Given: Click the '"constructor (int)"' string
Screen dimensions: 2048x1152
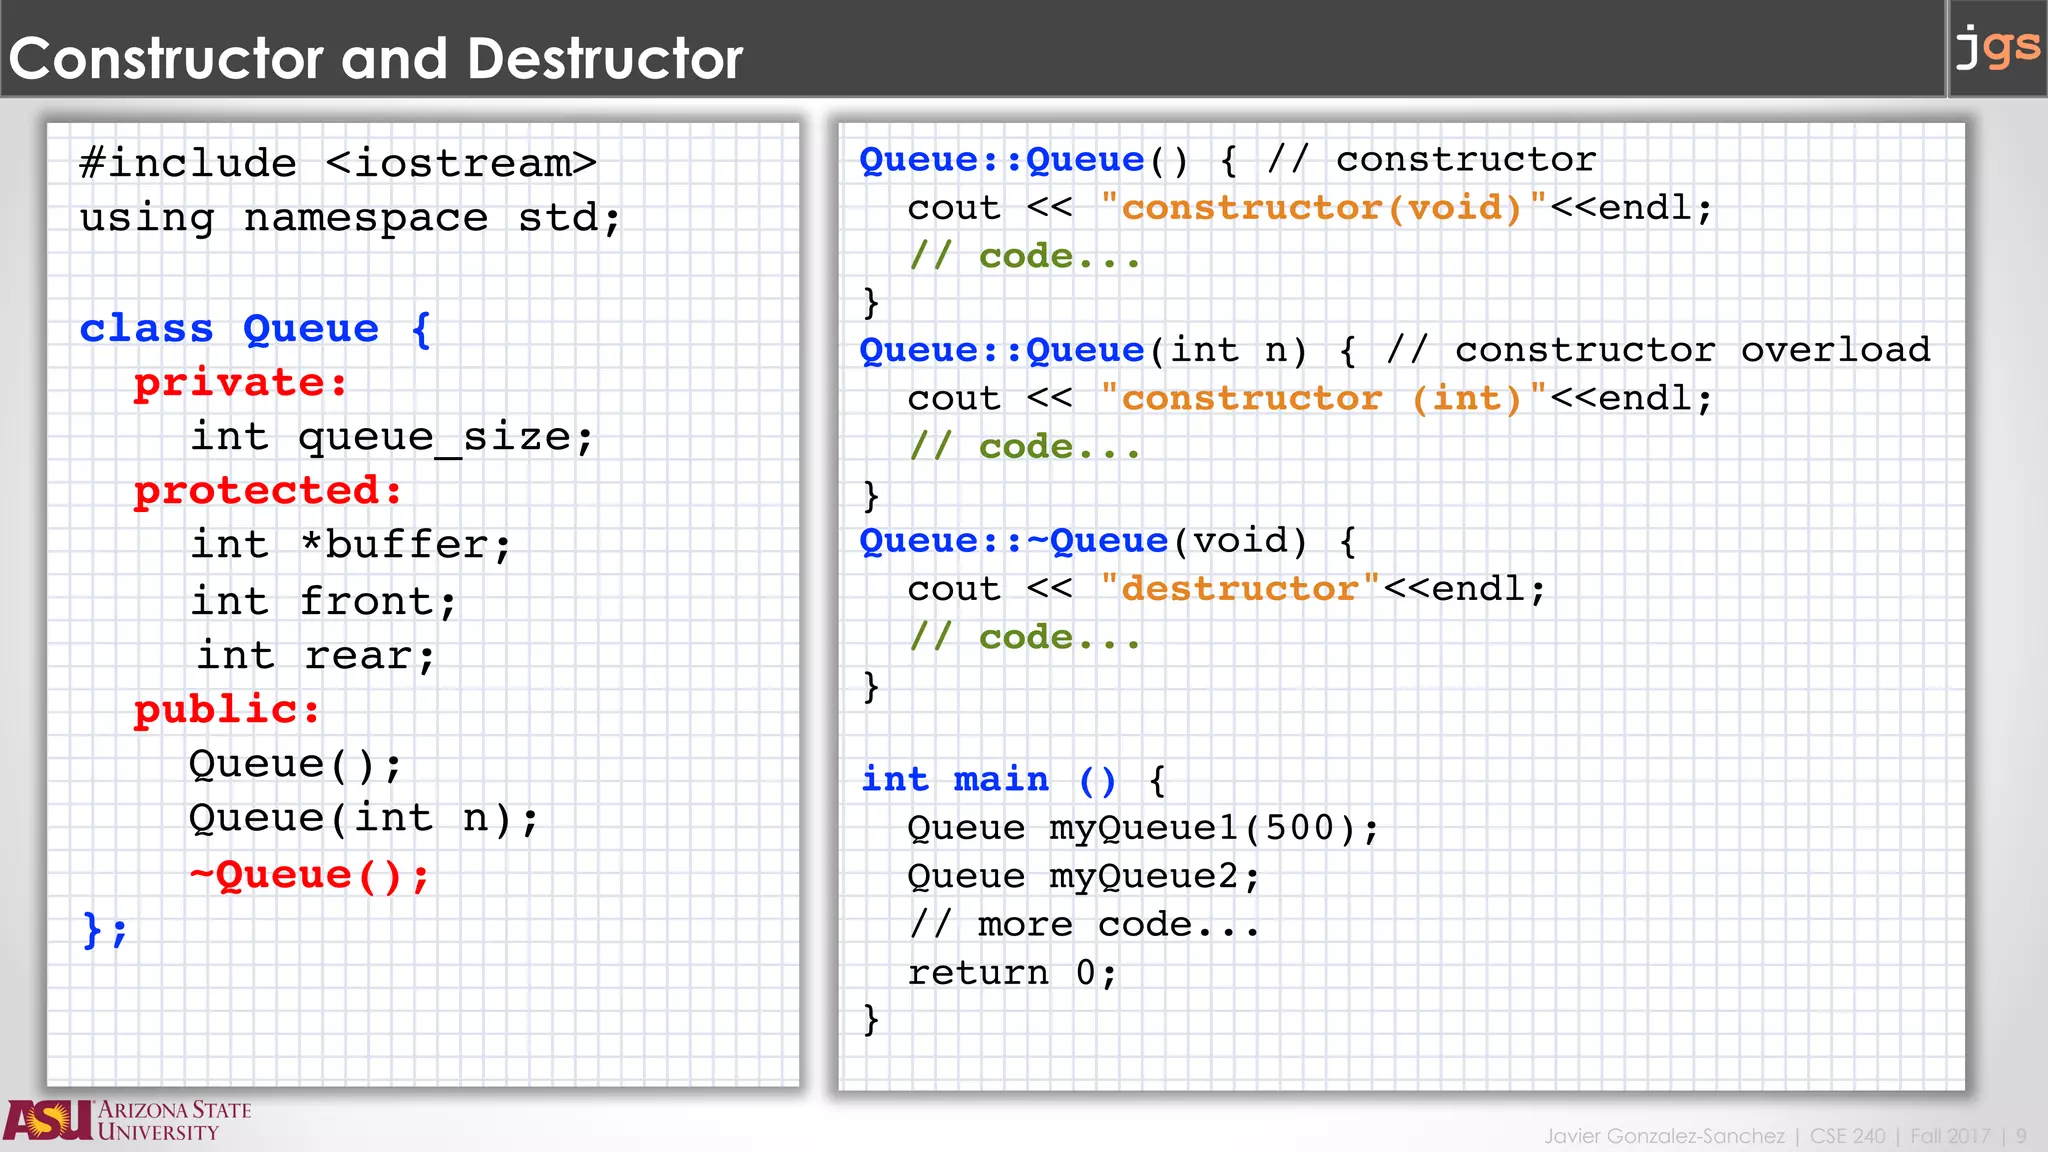Looking at the screenshot, I should [1323, 399].
